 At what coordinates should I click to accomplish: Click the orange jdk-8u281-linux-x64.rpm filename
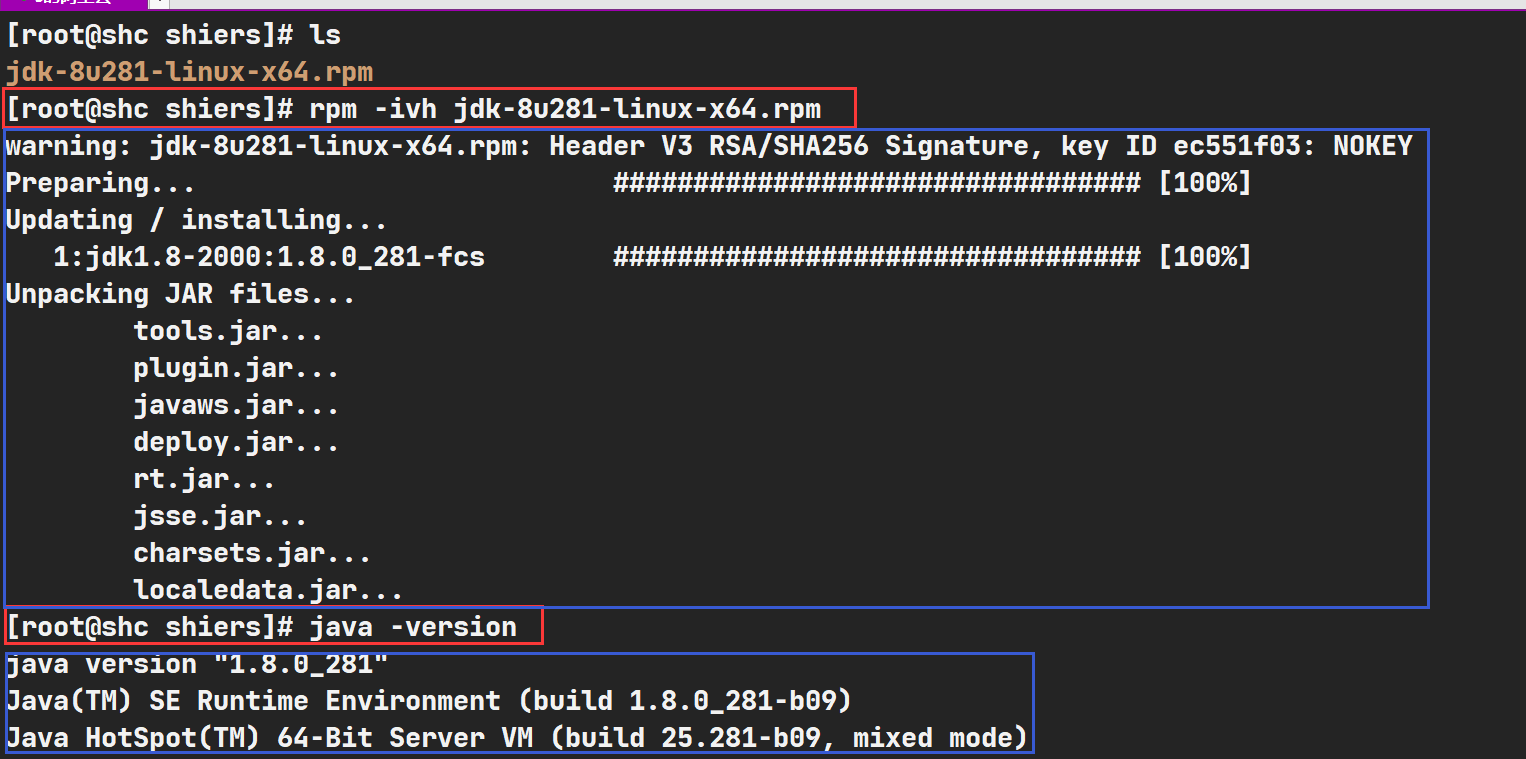pyautogui.click(x=190, y=72)
